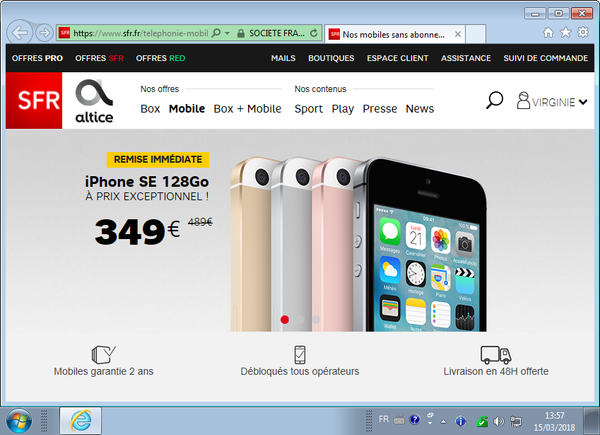Viewport: 600px width, 435px height.
Task: Open the News content menu
Action: 420,109
